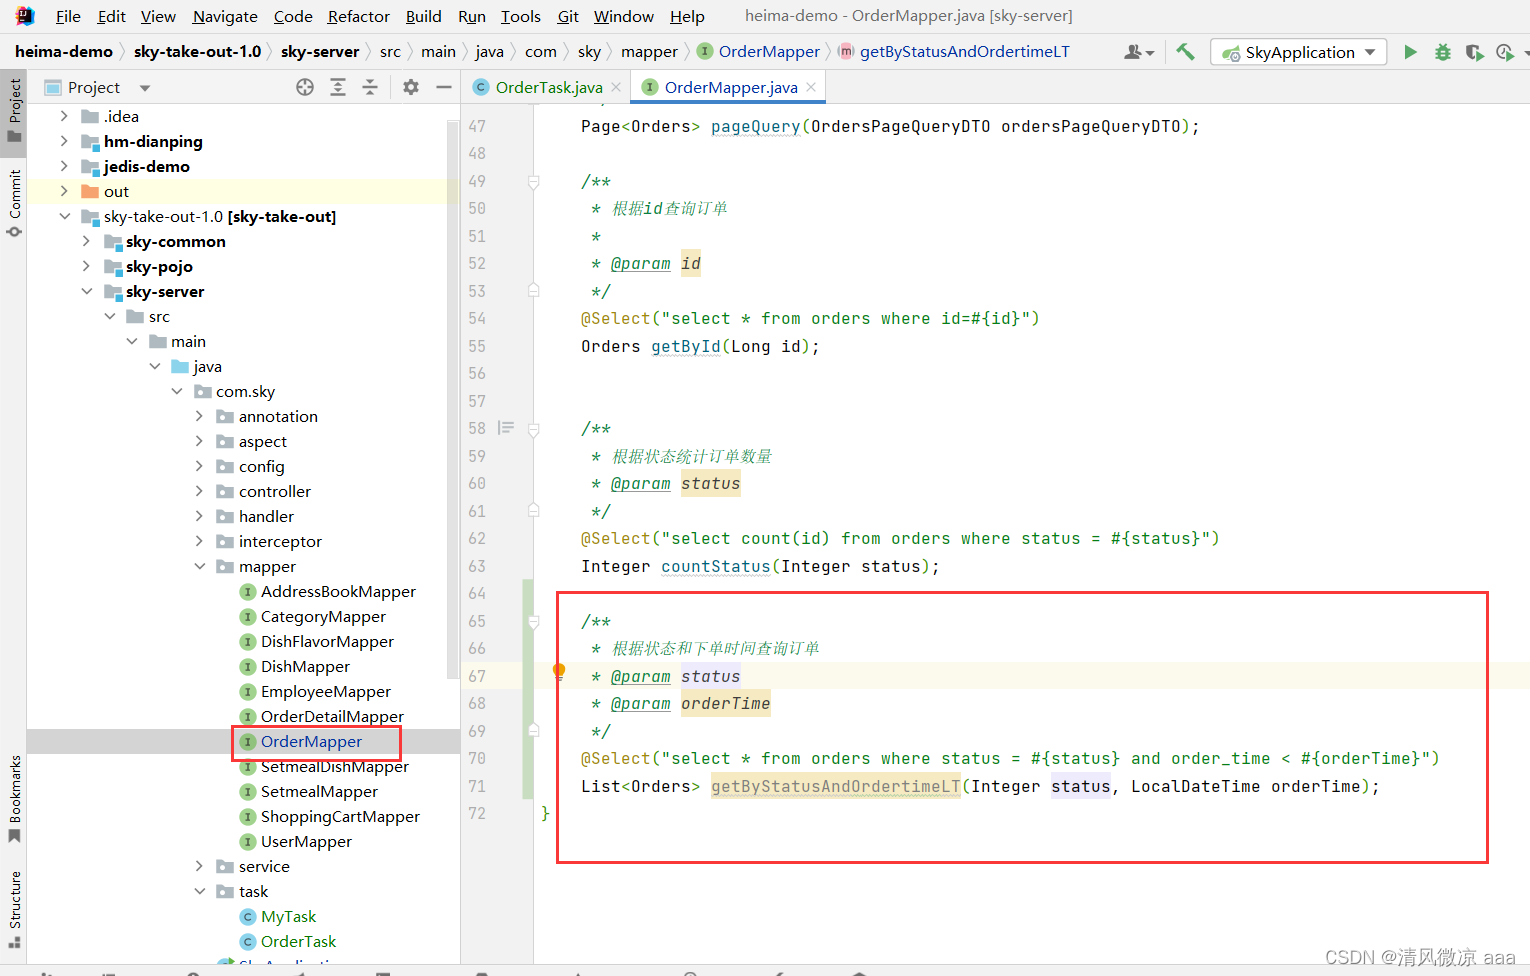Screen dimensions: 1530x976
Task: Open the Commit tool window stripe button
Action: [14, 203]
